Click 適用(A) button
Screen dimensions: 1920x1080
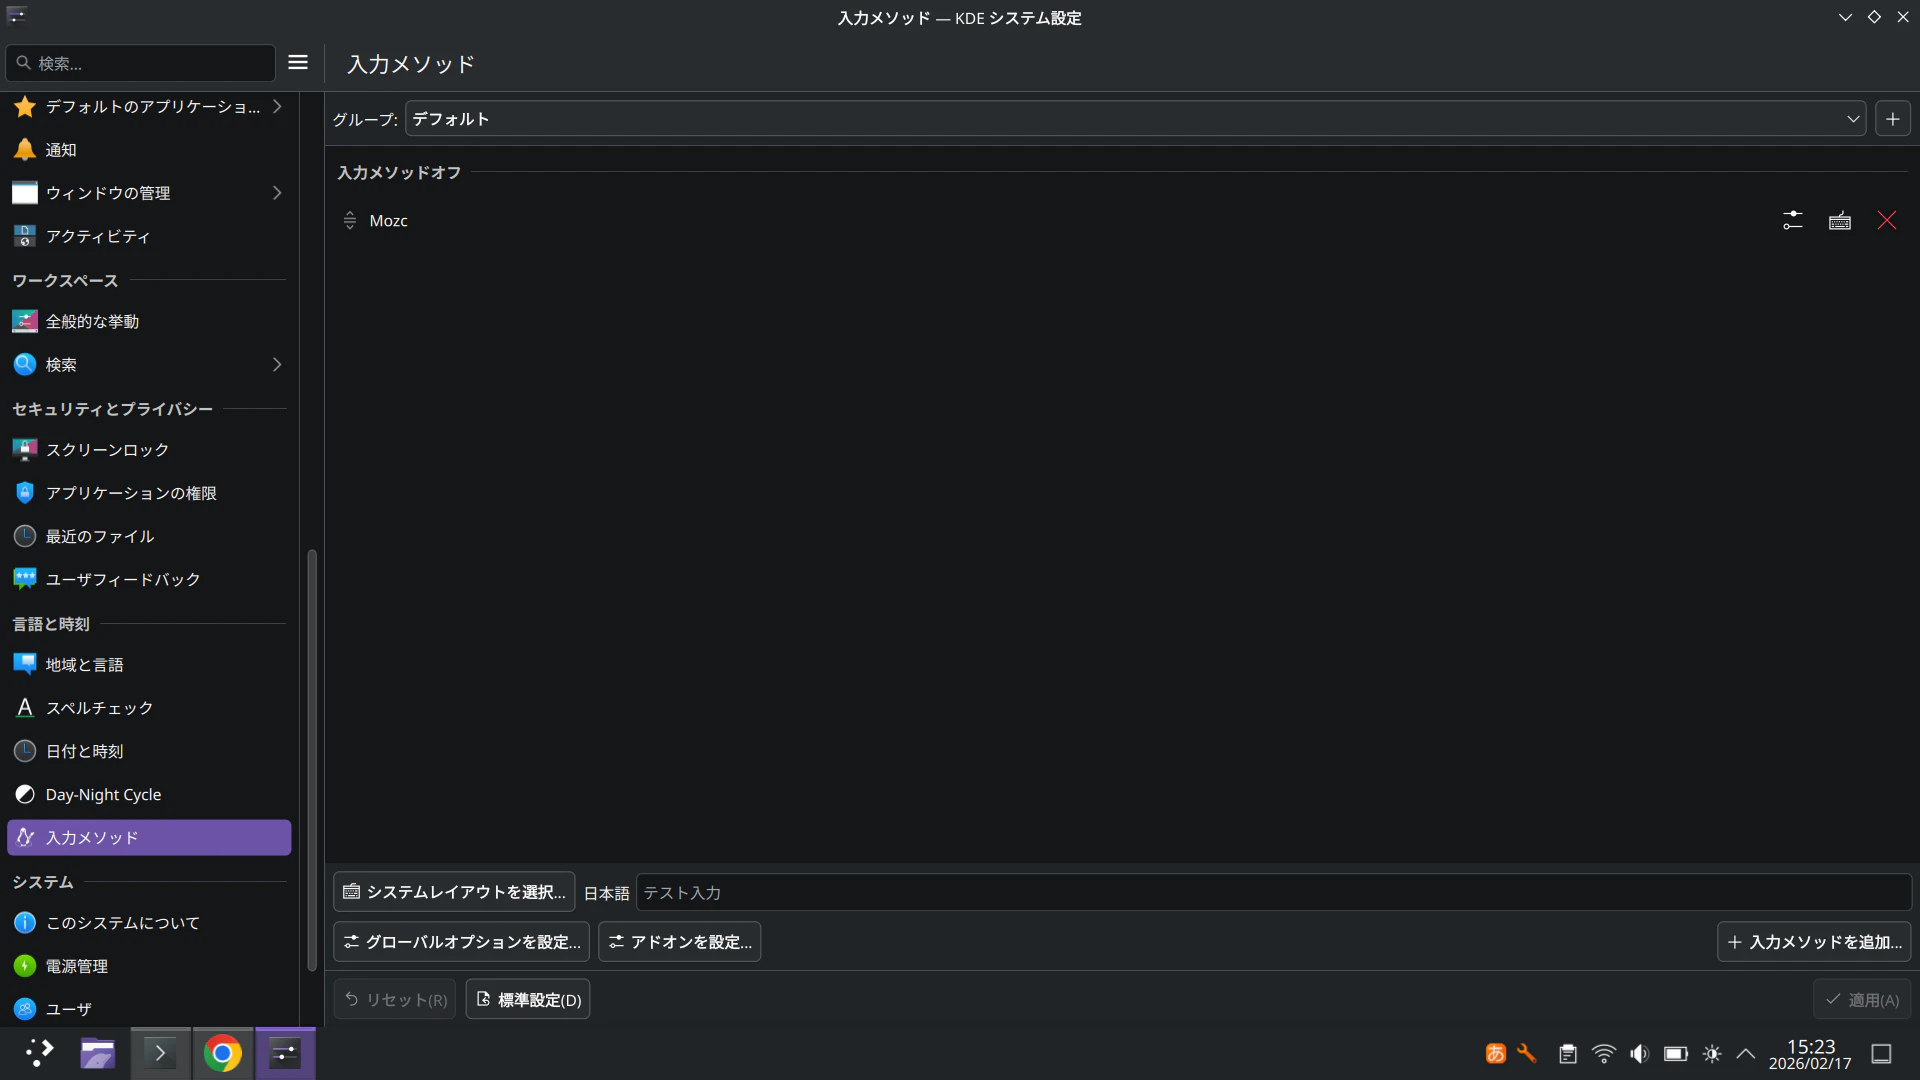[x=1862, y=999]
